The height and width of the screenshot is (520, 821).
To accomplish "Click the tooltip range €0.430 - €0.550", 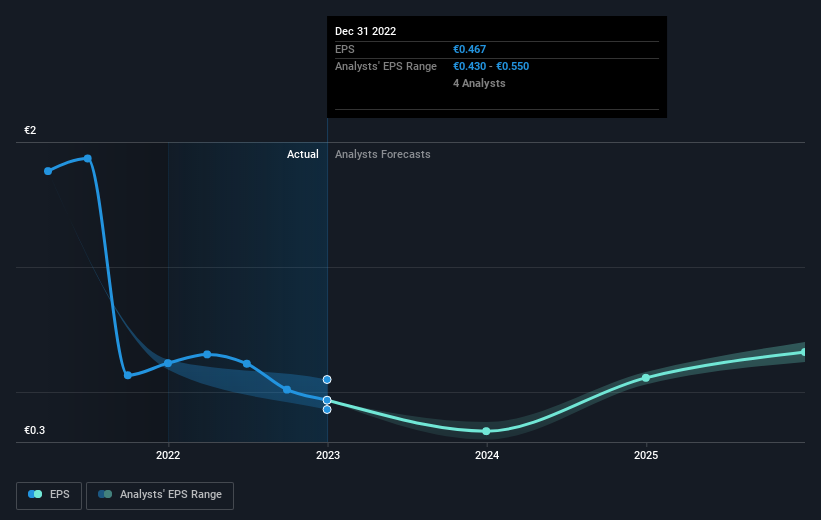I will pyautogui.click(x=491, y=66).
